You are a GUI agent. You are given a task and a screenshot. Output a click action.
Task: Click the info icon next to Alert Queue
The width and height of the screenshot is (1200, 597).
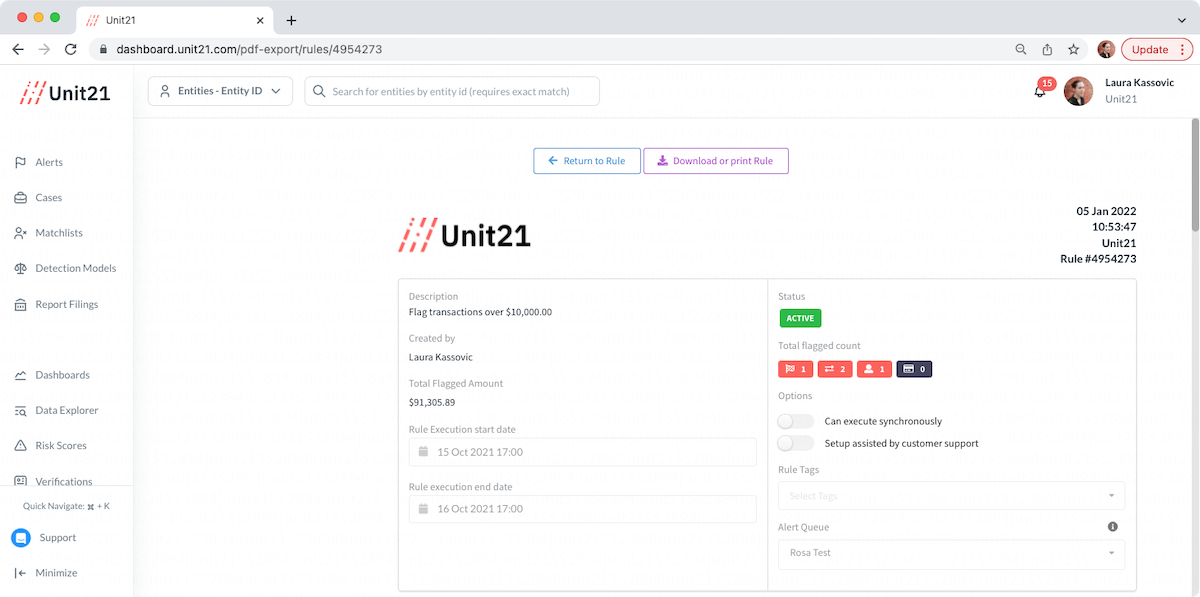click(1112, 527)
